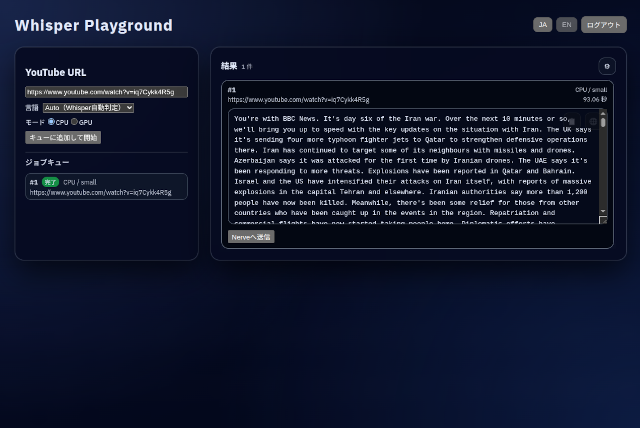Open job #1 in the job queue
The image size is (640, 428).
[x=106, y=187]
